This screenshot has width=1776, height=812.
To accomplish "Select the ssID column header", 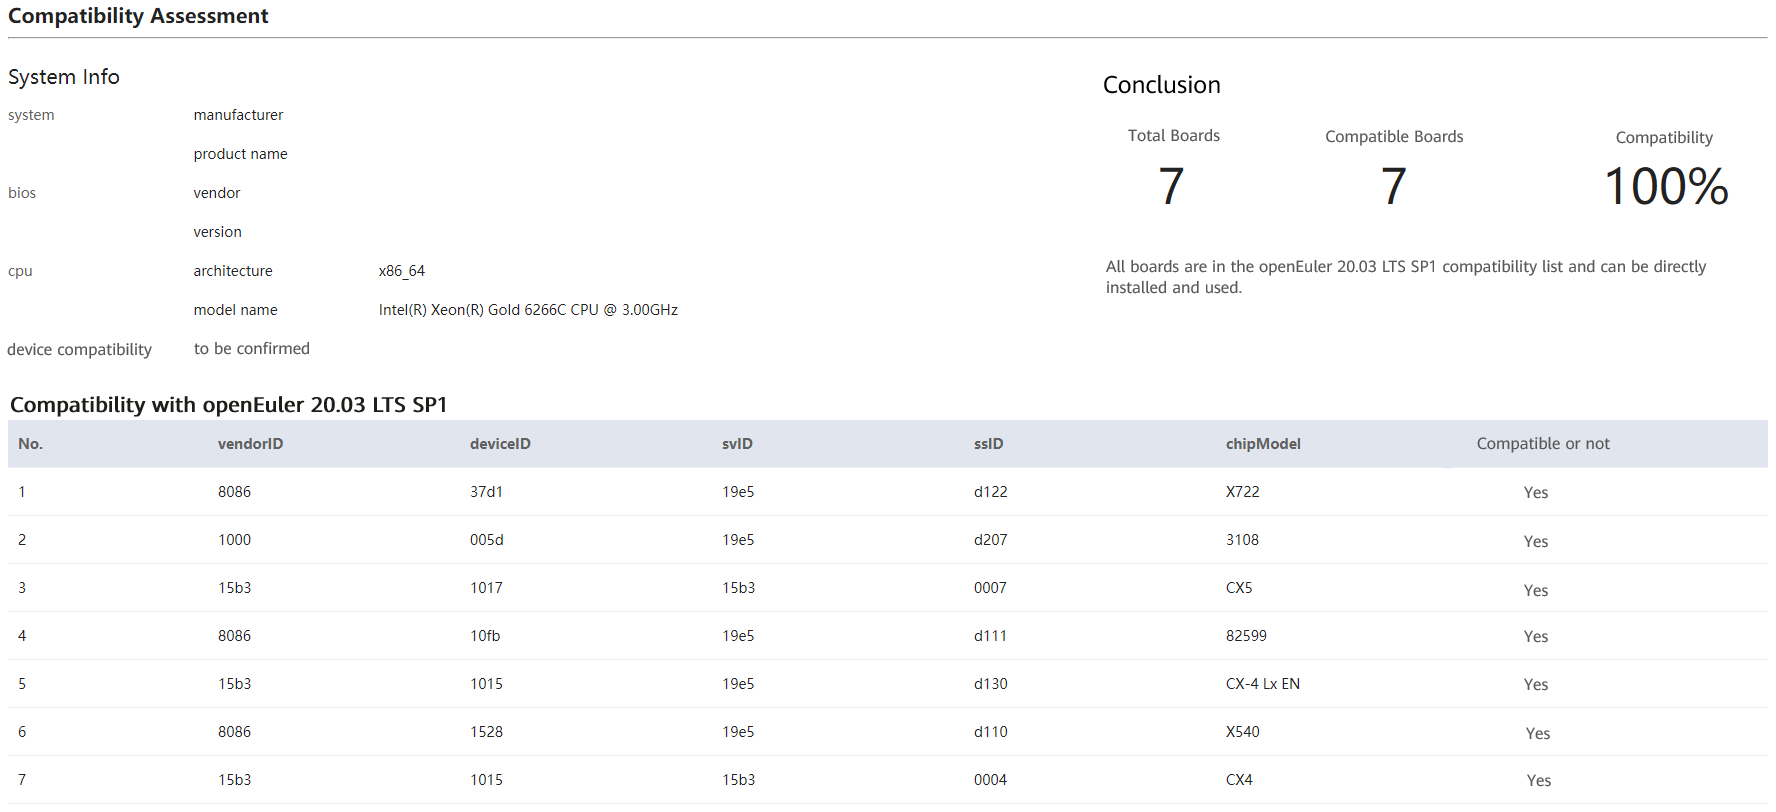I will coord(988,444).
